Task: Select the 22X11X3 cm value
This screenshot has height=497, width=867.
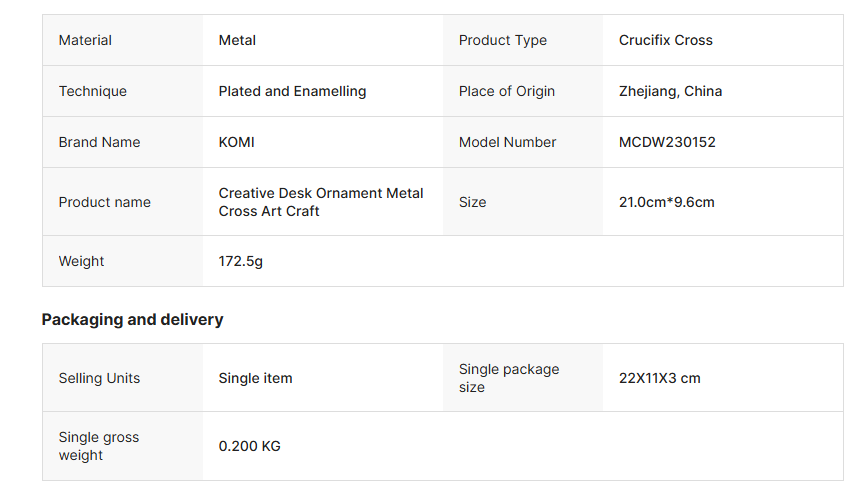Action: 659,378
